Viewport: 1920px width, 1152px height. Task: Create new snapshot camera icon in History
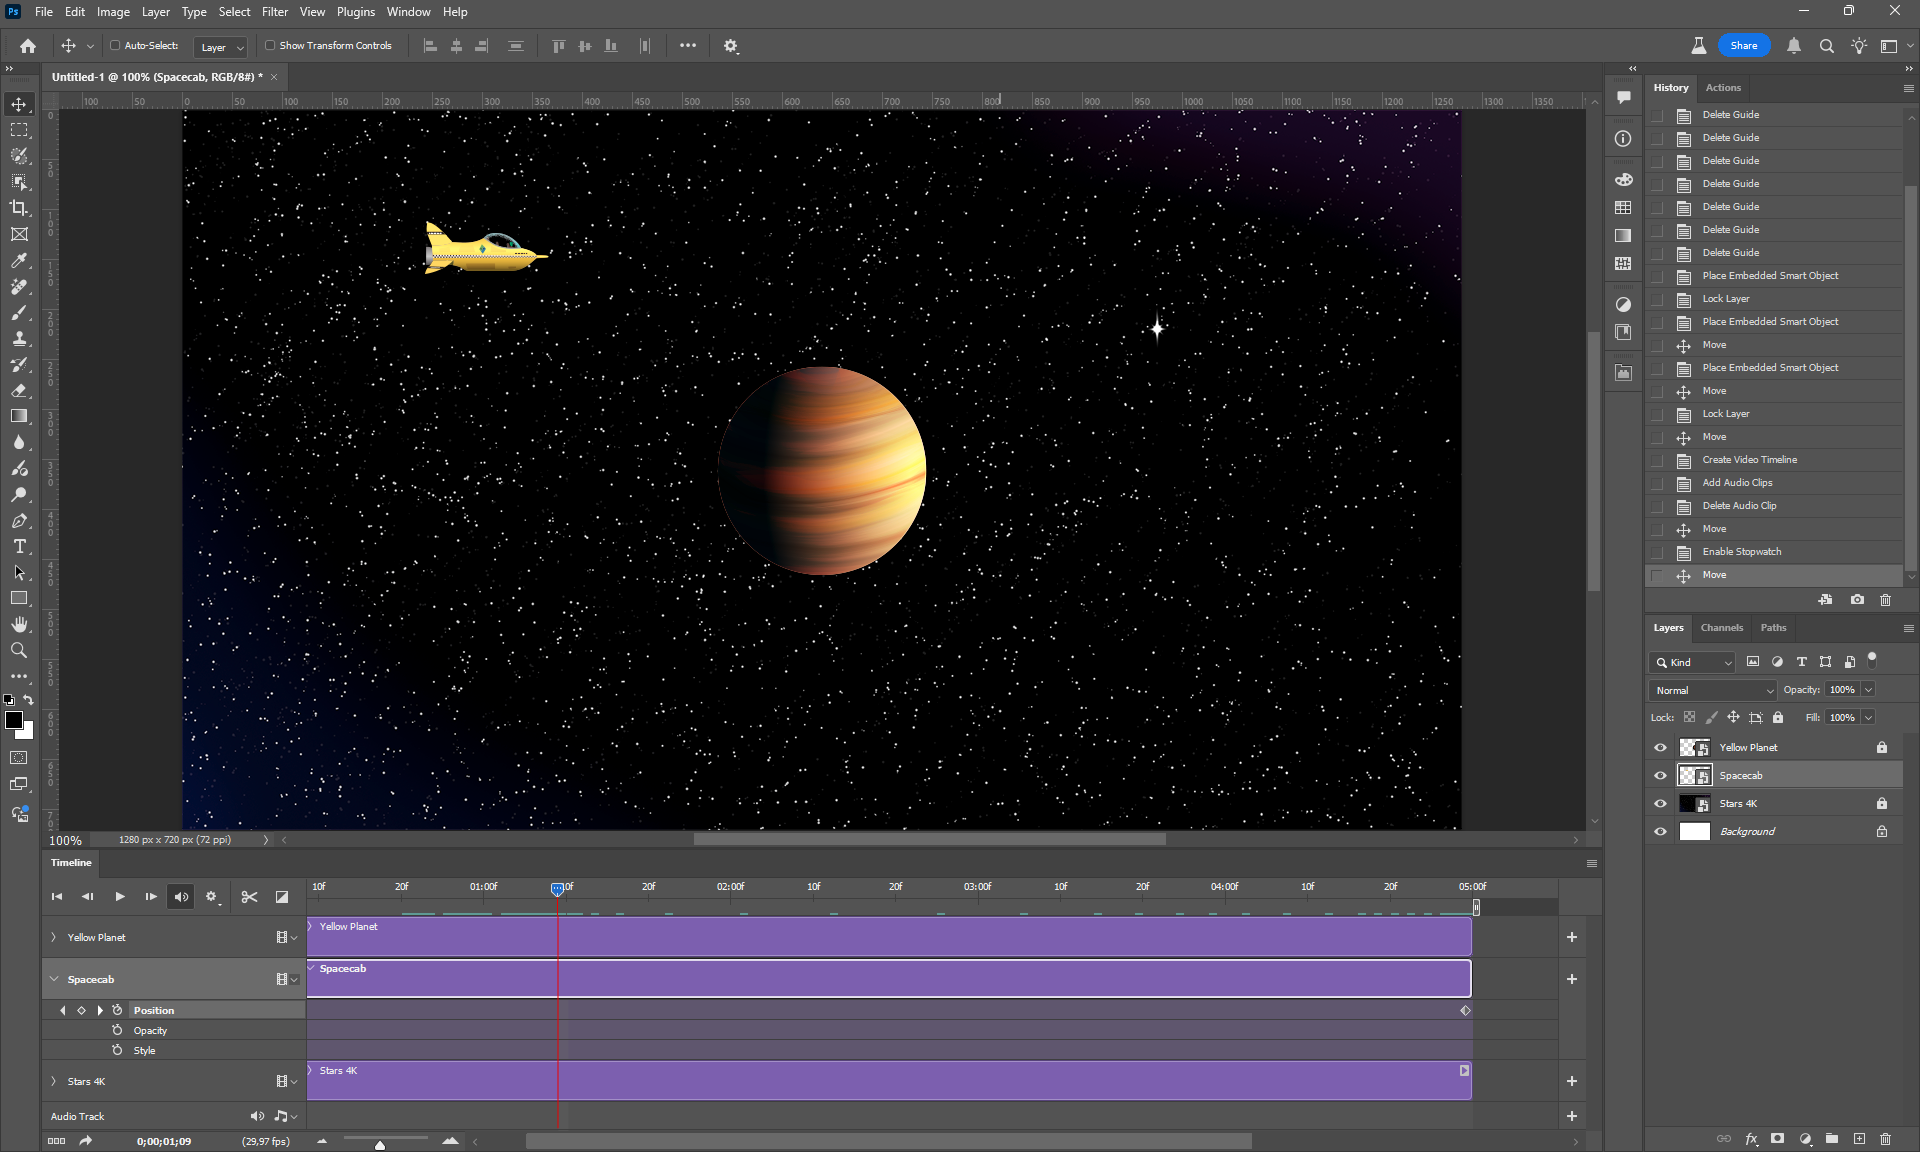tap(1857, 600)
